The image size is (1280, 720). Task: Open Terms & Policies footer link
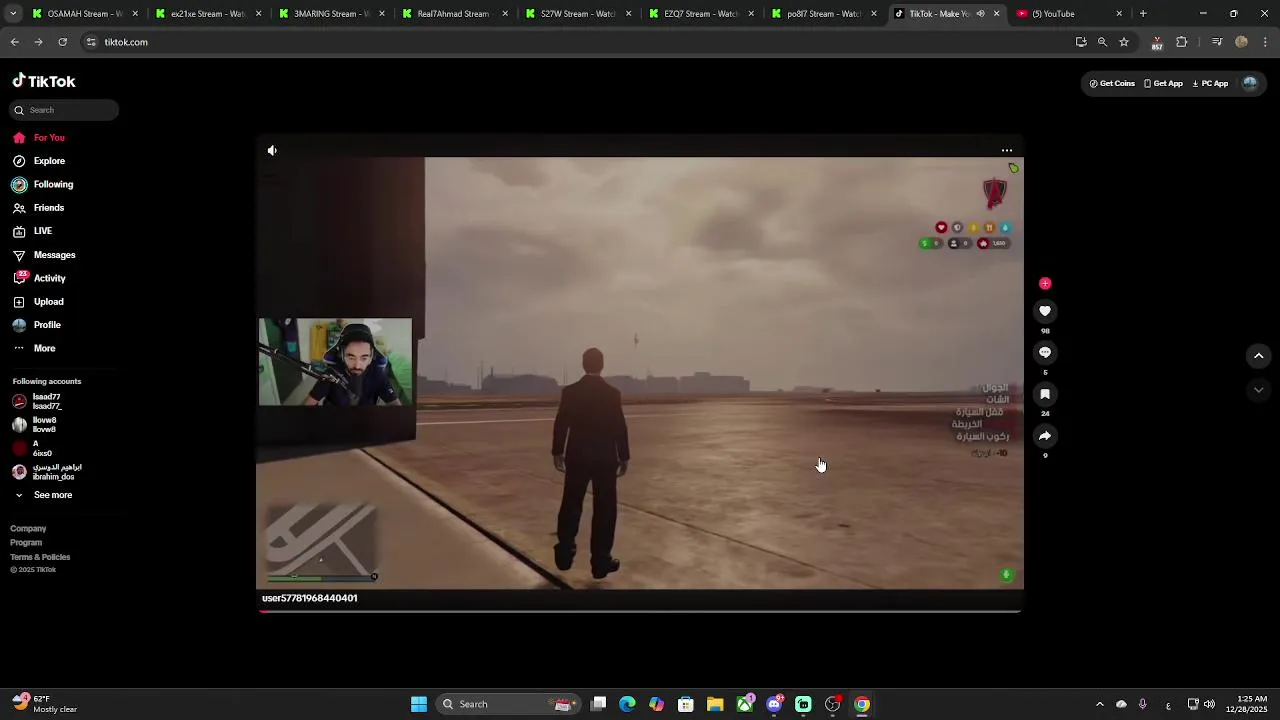tap(40, 557)
